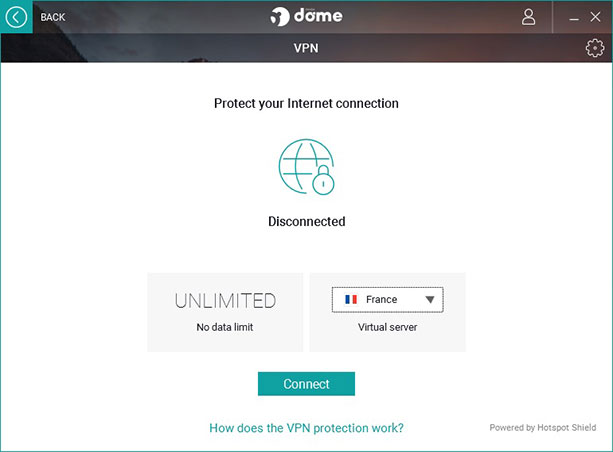Click the Virtual server label

(387, 327)
